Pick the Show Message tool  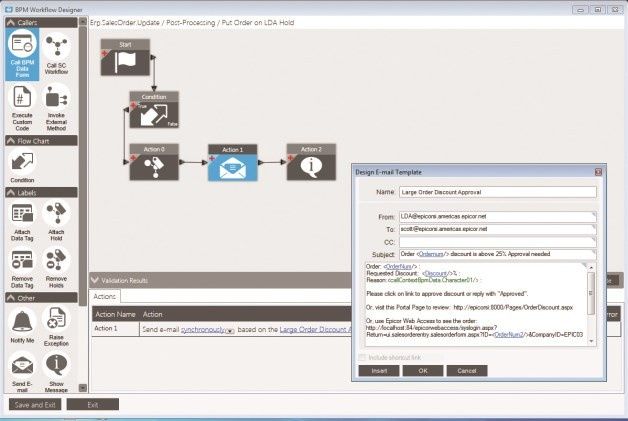pyautogui.click(x=56, y=372)
